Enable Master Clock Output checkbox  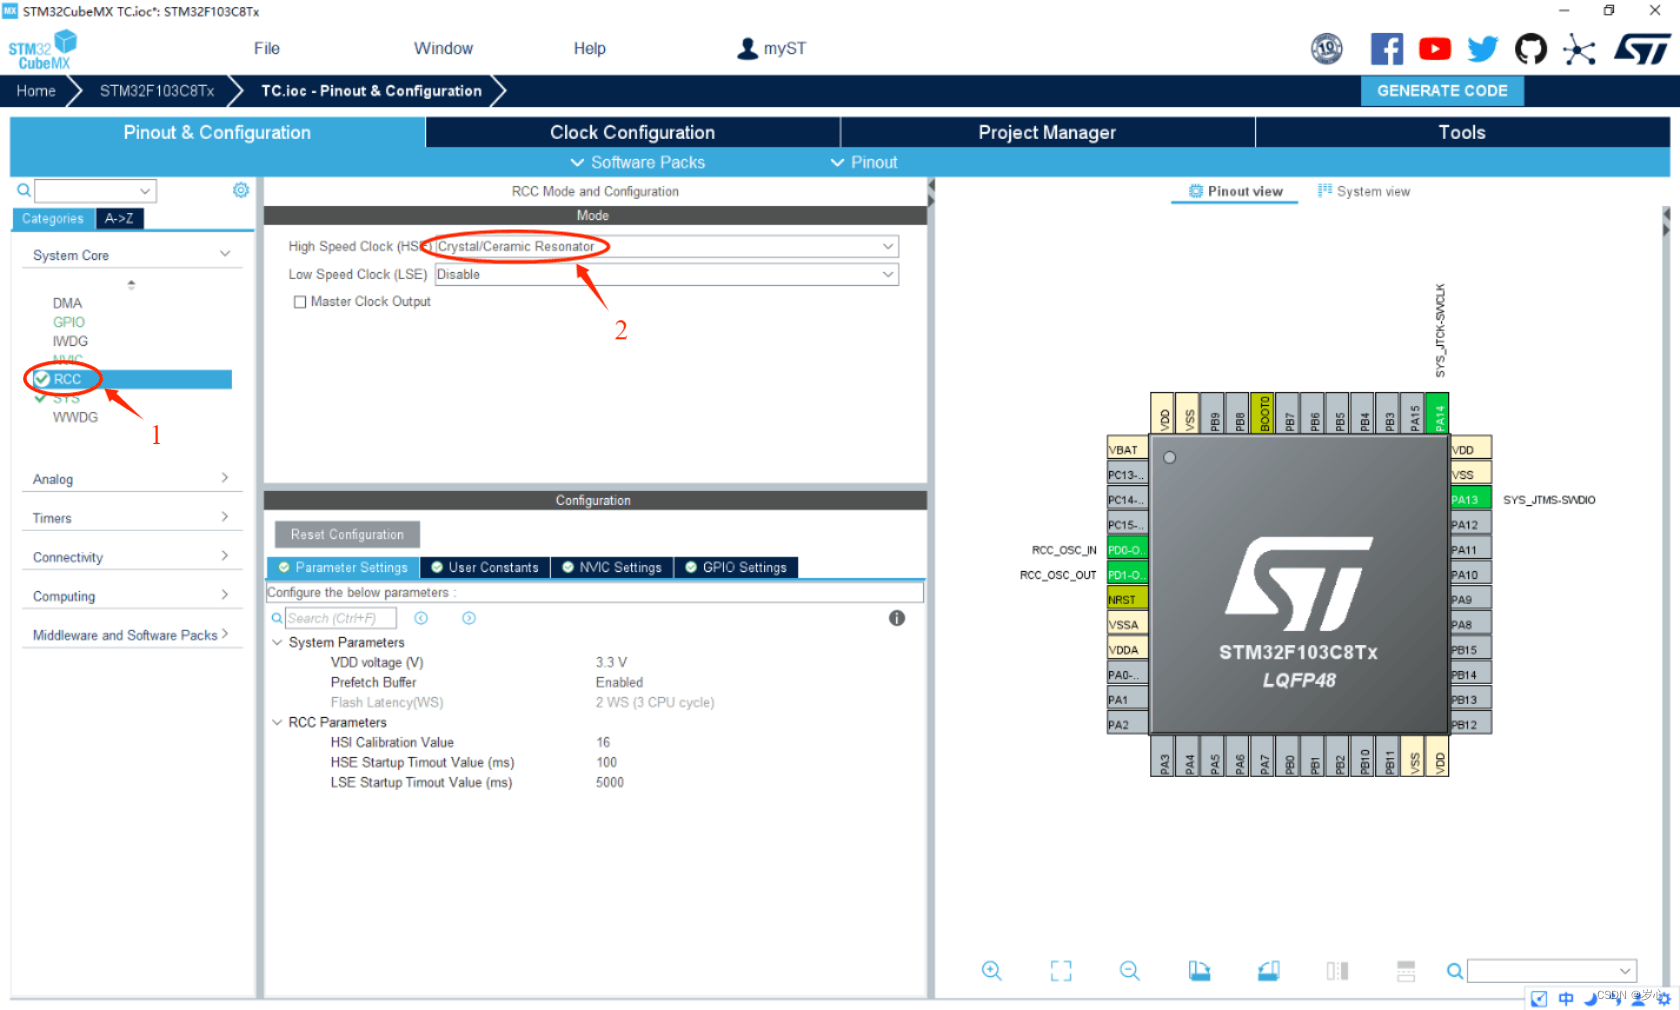coord(300,302)
